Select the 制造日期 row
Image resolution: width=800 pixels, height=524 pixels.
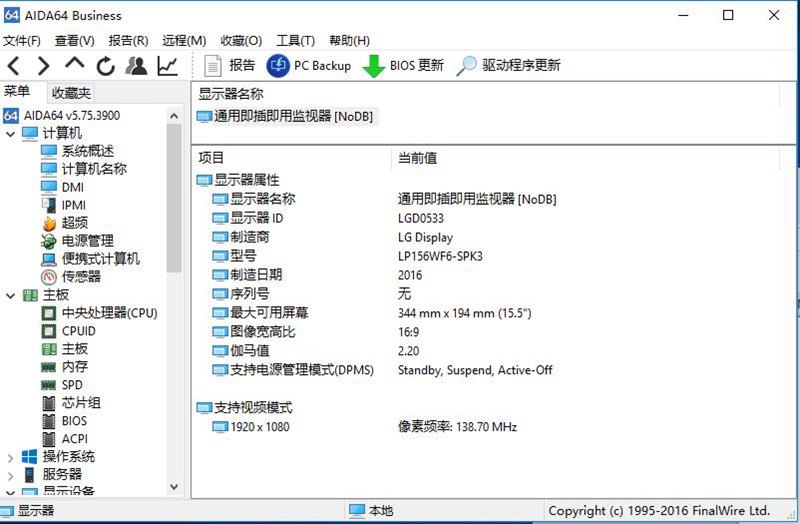pos(247,275)
